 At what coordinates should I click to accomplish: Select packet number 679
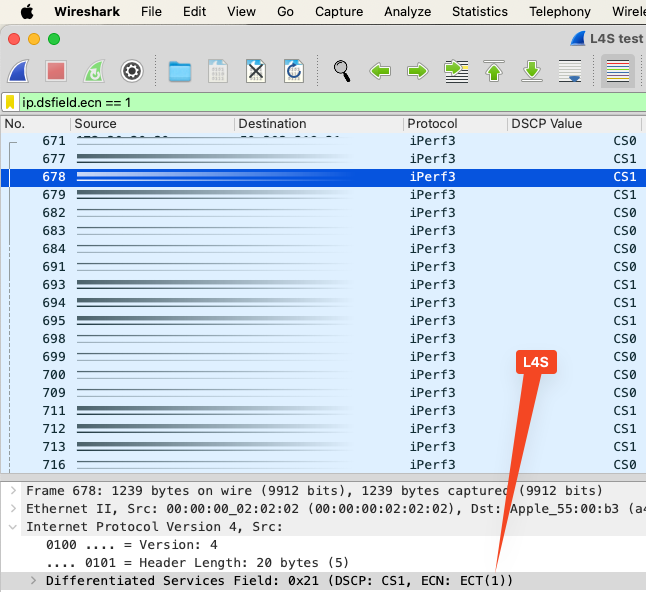(323, 194)
